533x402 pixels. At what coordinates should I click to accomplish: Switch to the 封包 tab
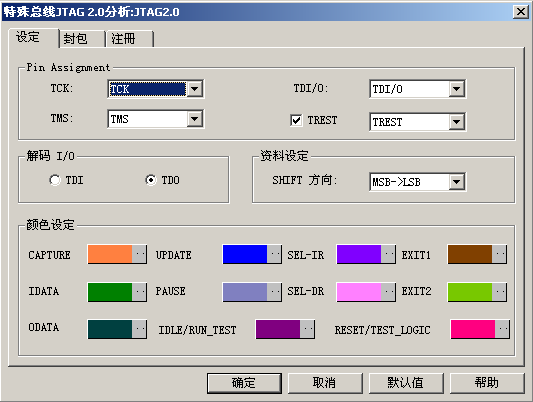(82, 39)
